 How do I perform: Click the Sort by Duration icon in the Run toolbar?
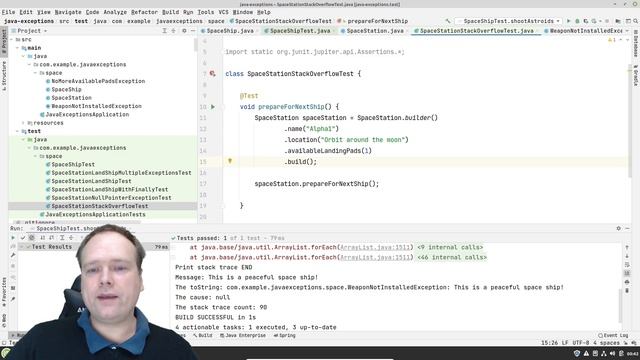51,238
